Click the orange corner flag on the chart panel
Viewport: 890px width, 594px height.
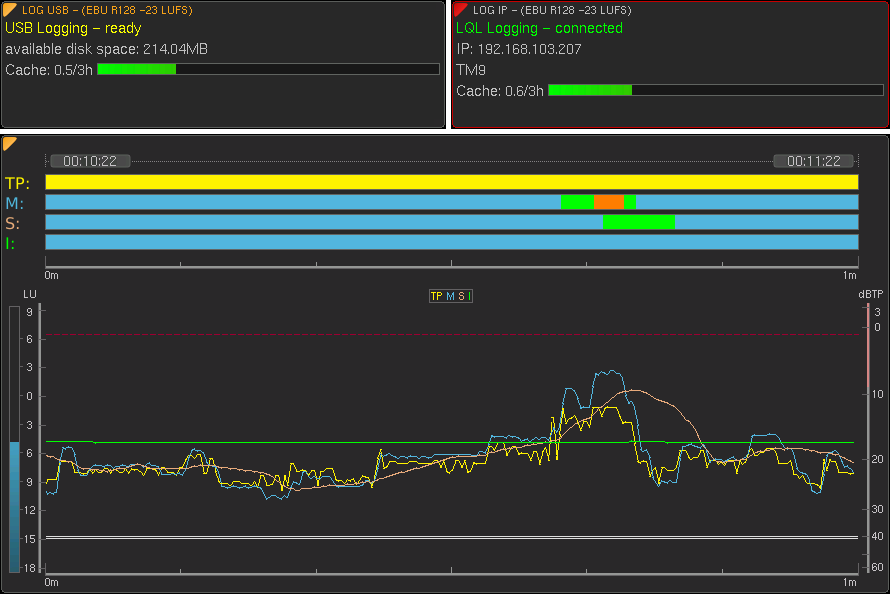[10, 144]
